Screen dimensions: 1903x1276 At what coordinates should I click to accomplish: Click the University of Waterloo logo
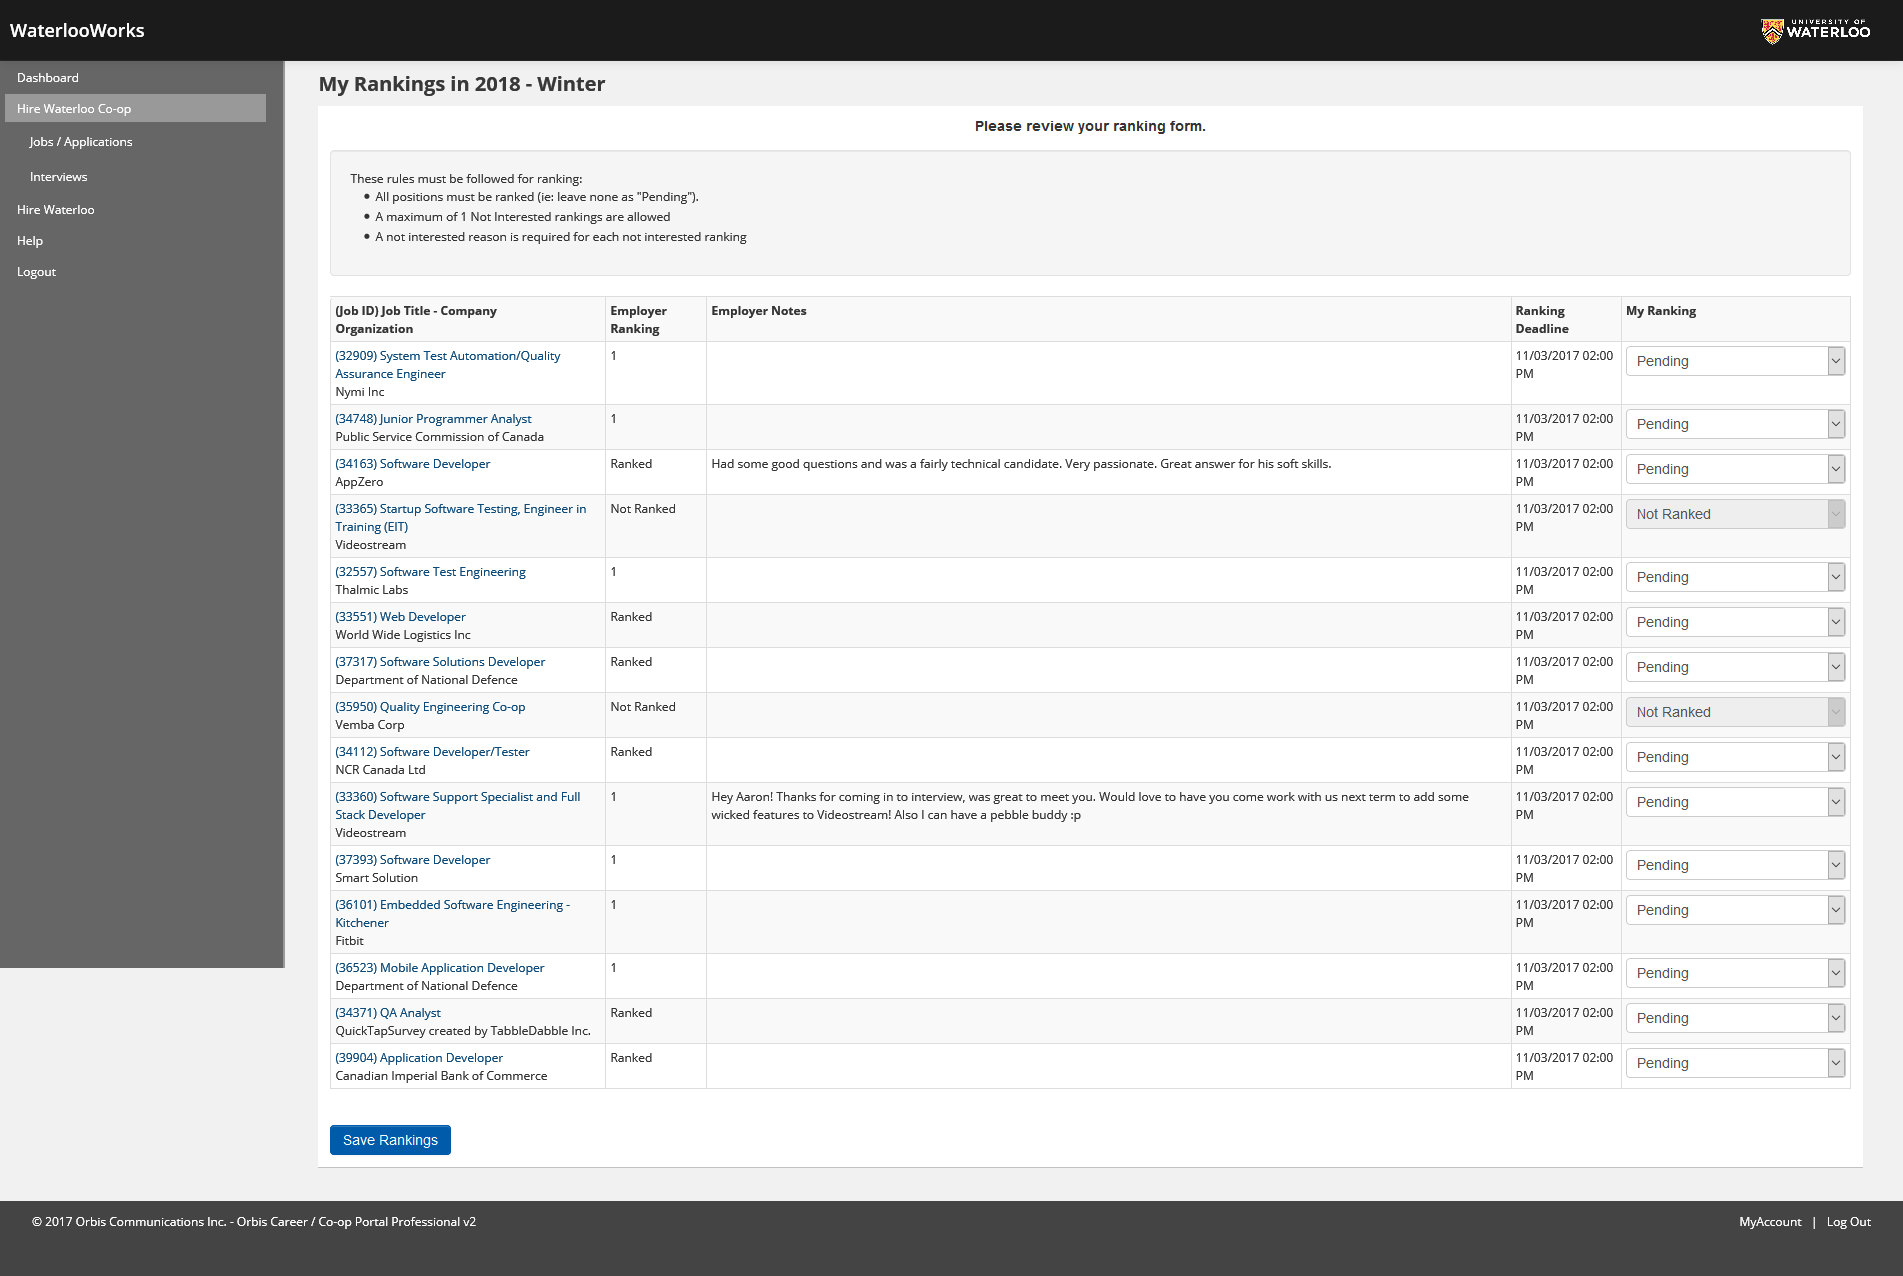[x=1815, y=30]
